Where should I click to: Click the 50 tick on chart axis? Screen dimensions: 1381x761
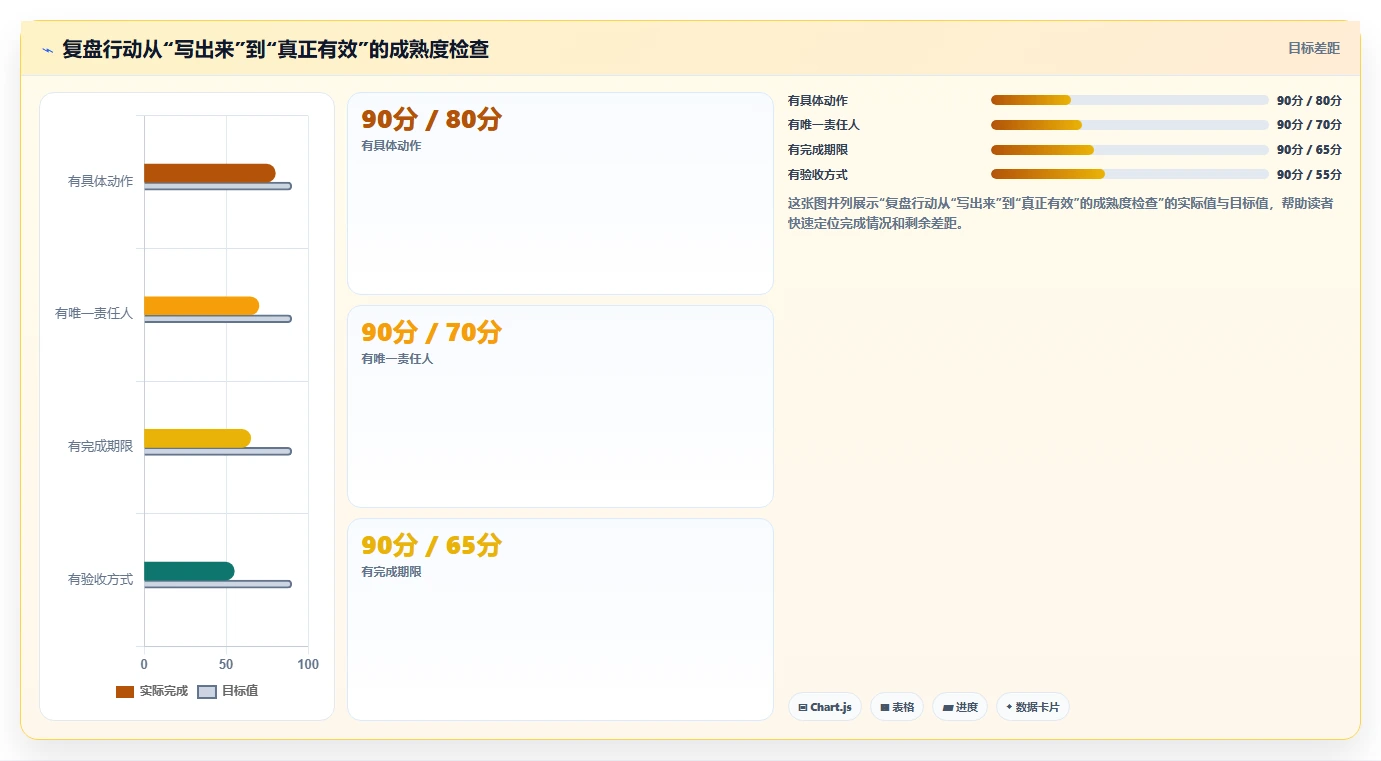coord(226,664)
